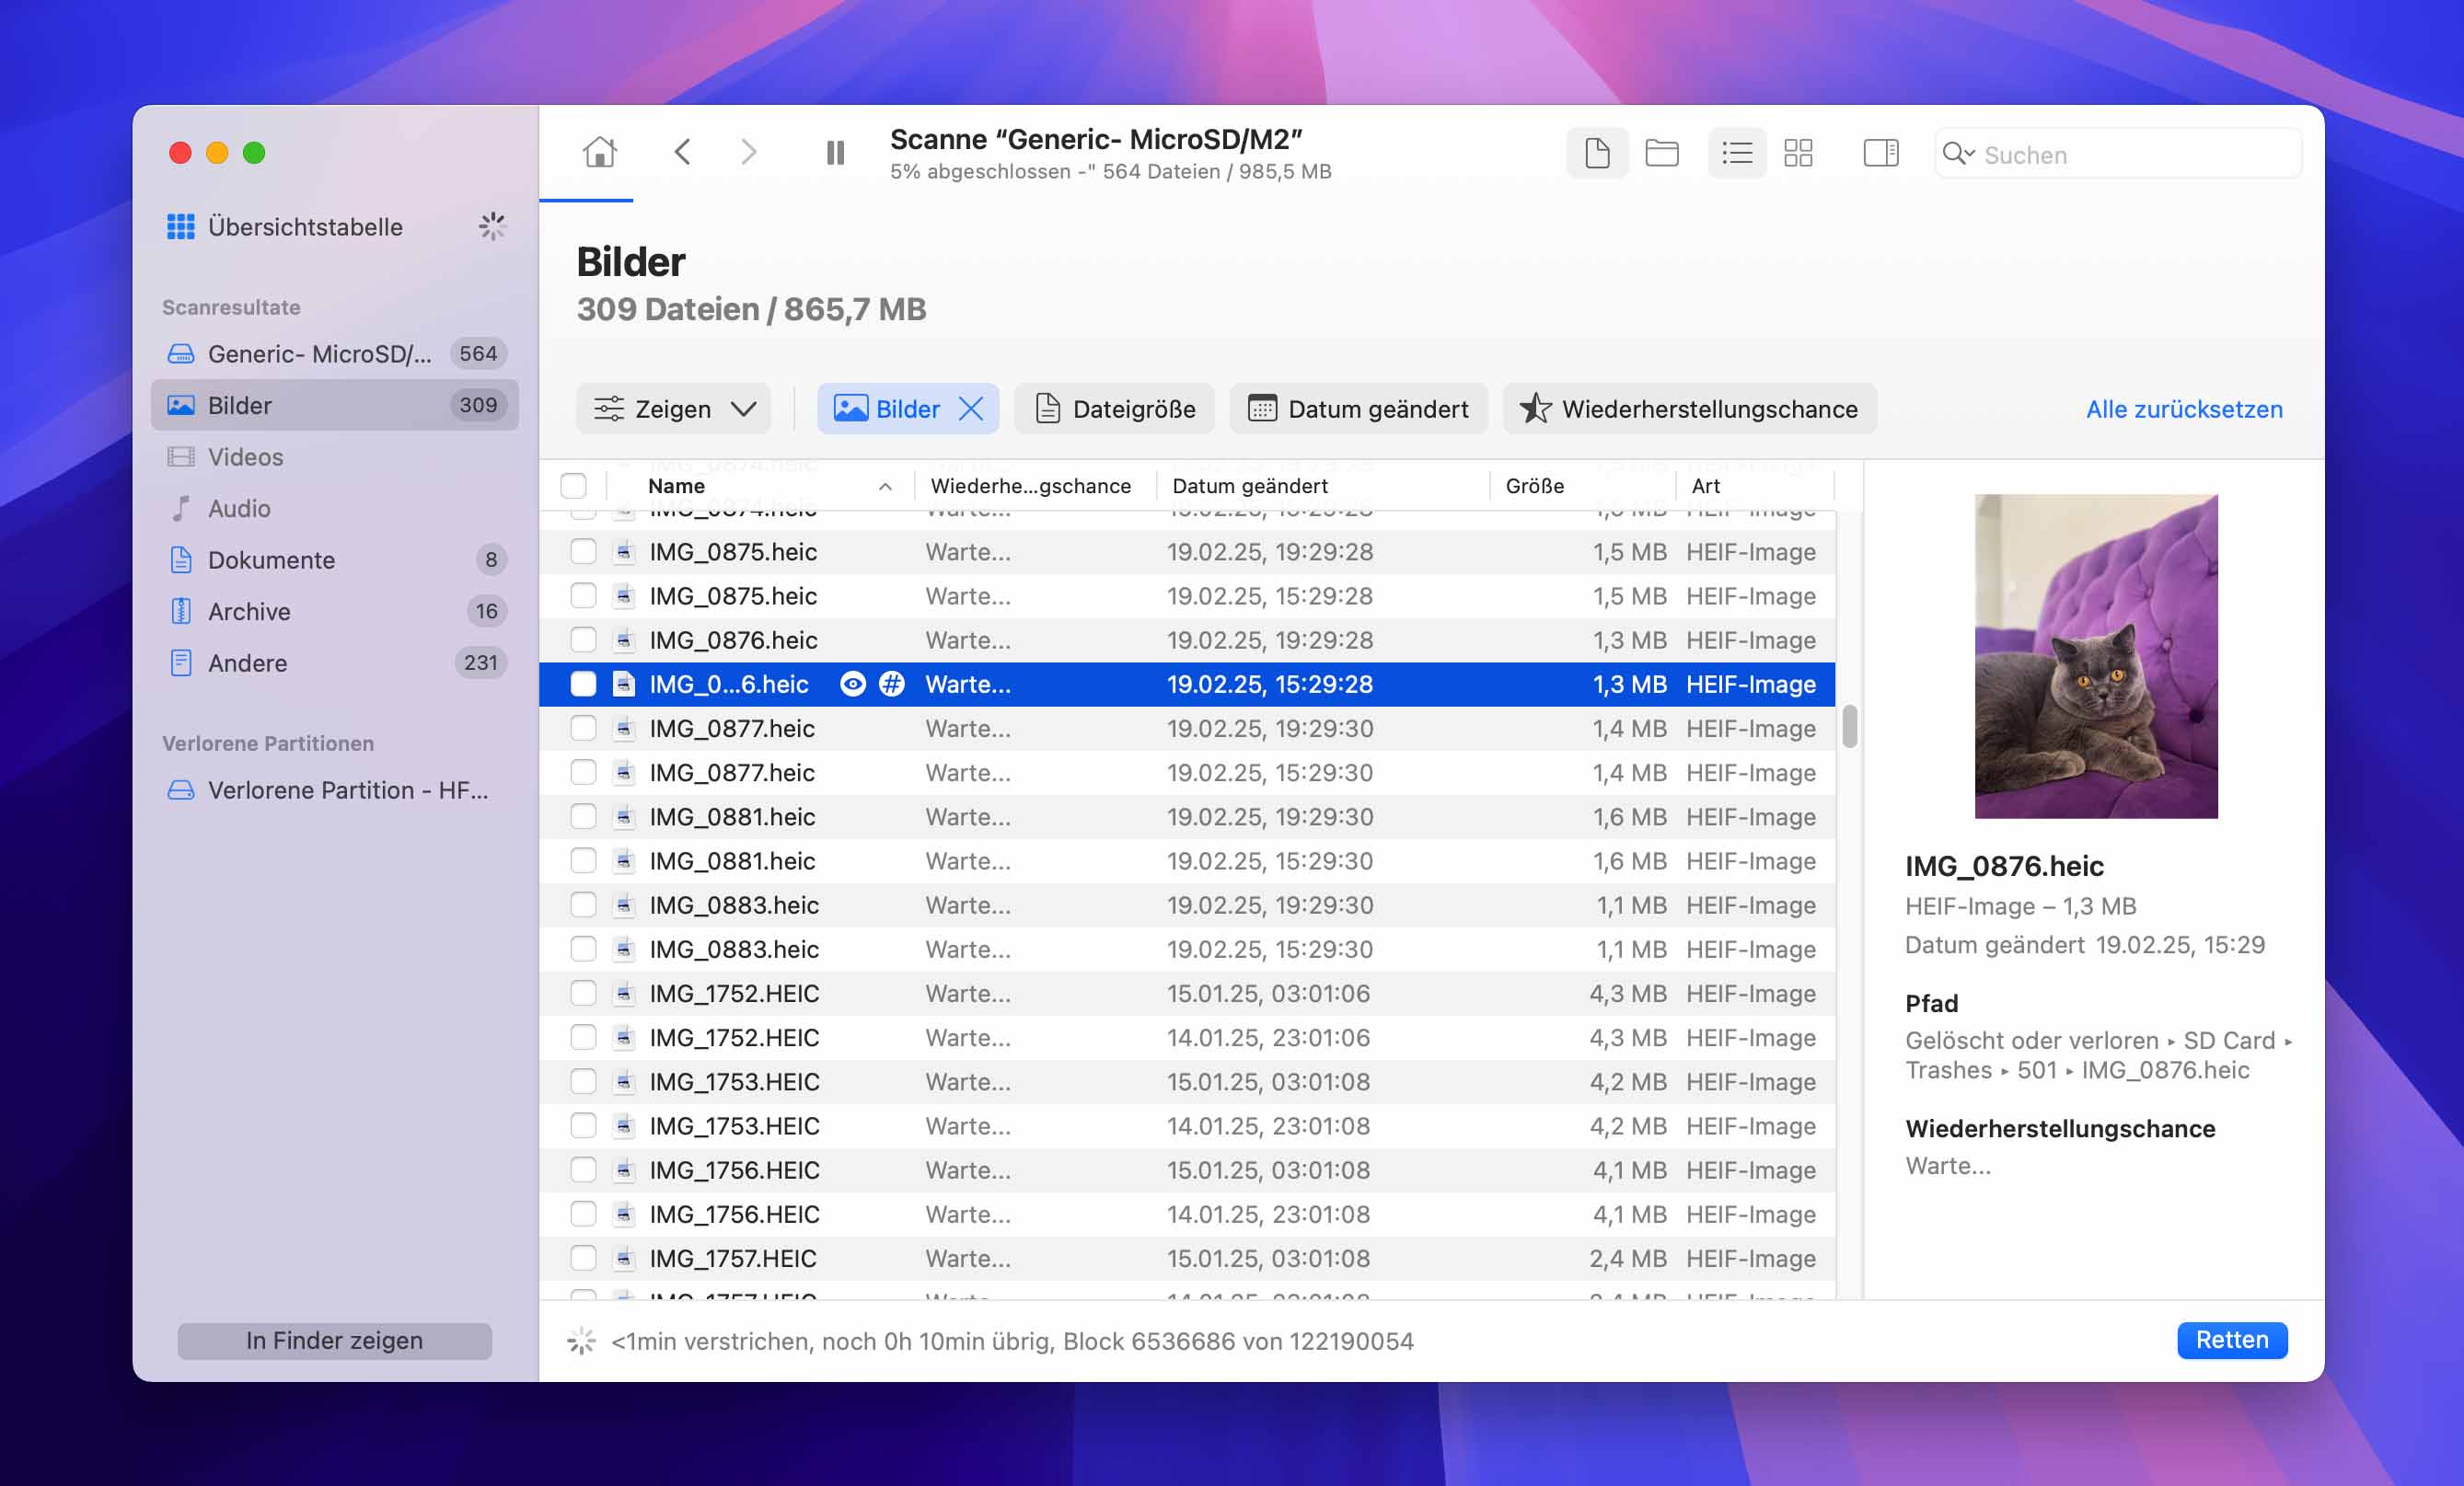Switch to folder view icon in toolbar
Viewport: 2464px width, 1486px height.
(x=1662, y=153)
